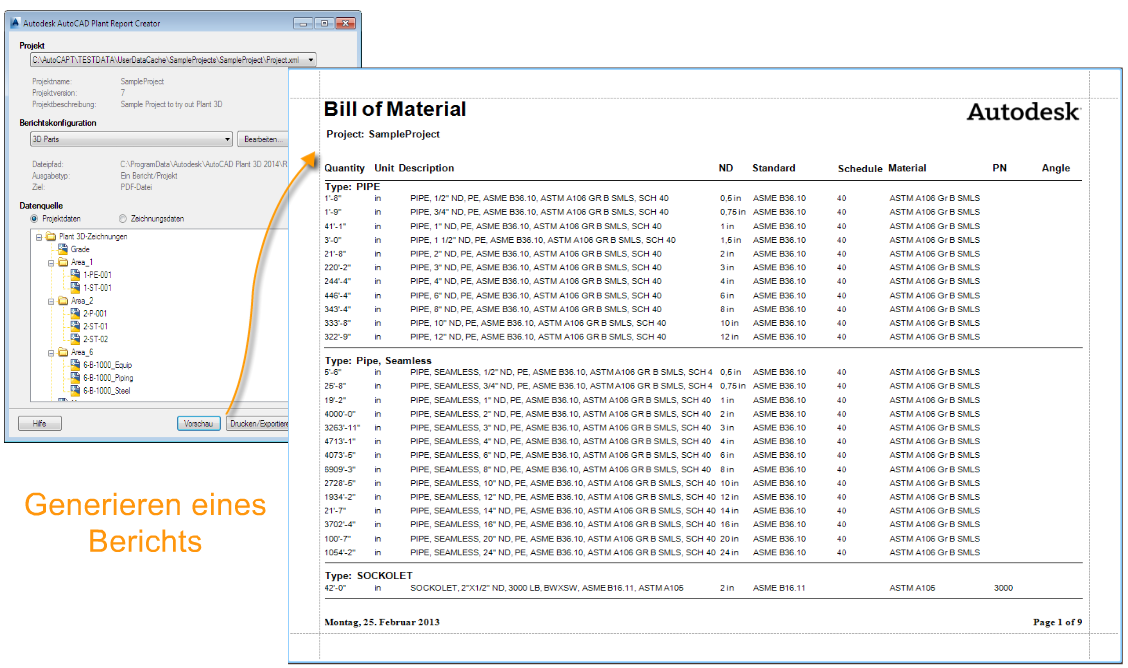Image resolution: width=1128 pixels, height=668 pixels.
Task: Click the Area_2 folder icon
Action: pos(63,301)
